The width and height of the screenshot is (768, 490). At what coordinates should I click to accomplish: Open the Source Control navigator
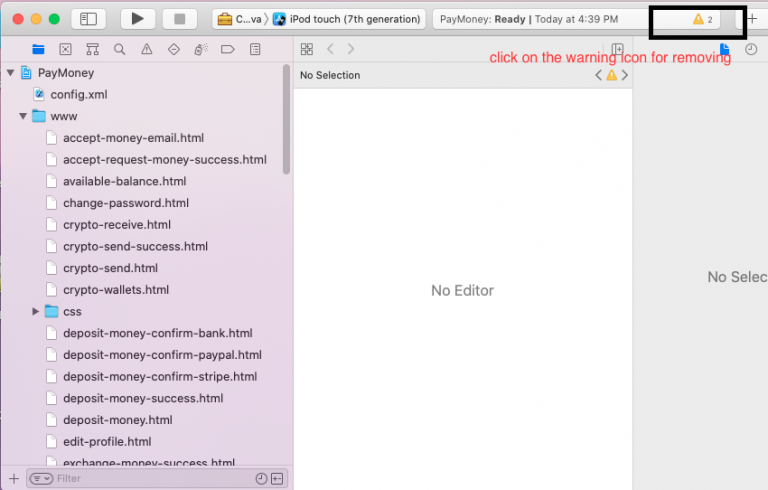[x=66, y=49]
